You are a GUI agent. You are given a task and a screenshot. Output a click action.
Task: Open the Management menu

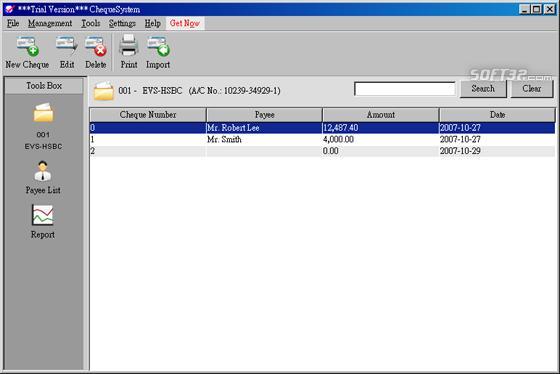tap(50, 24)
